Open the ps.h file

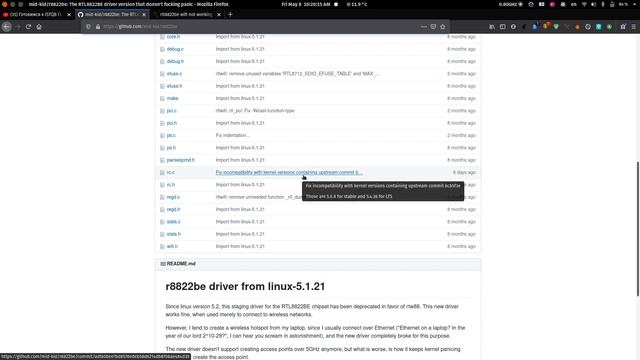[x=171, y=148]
